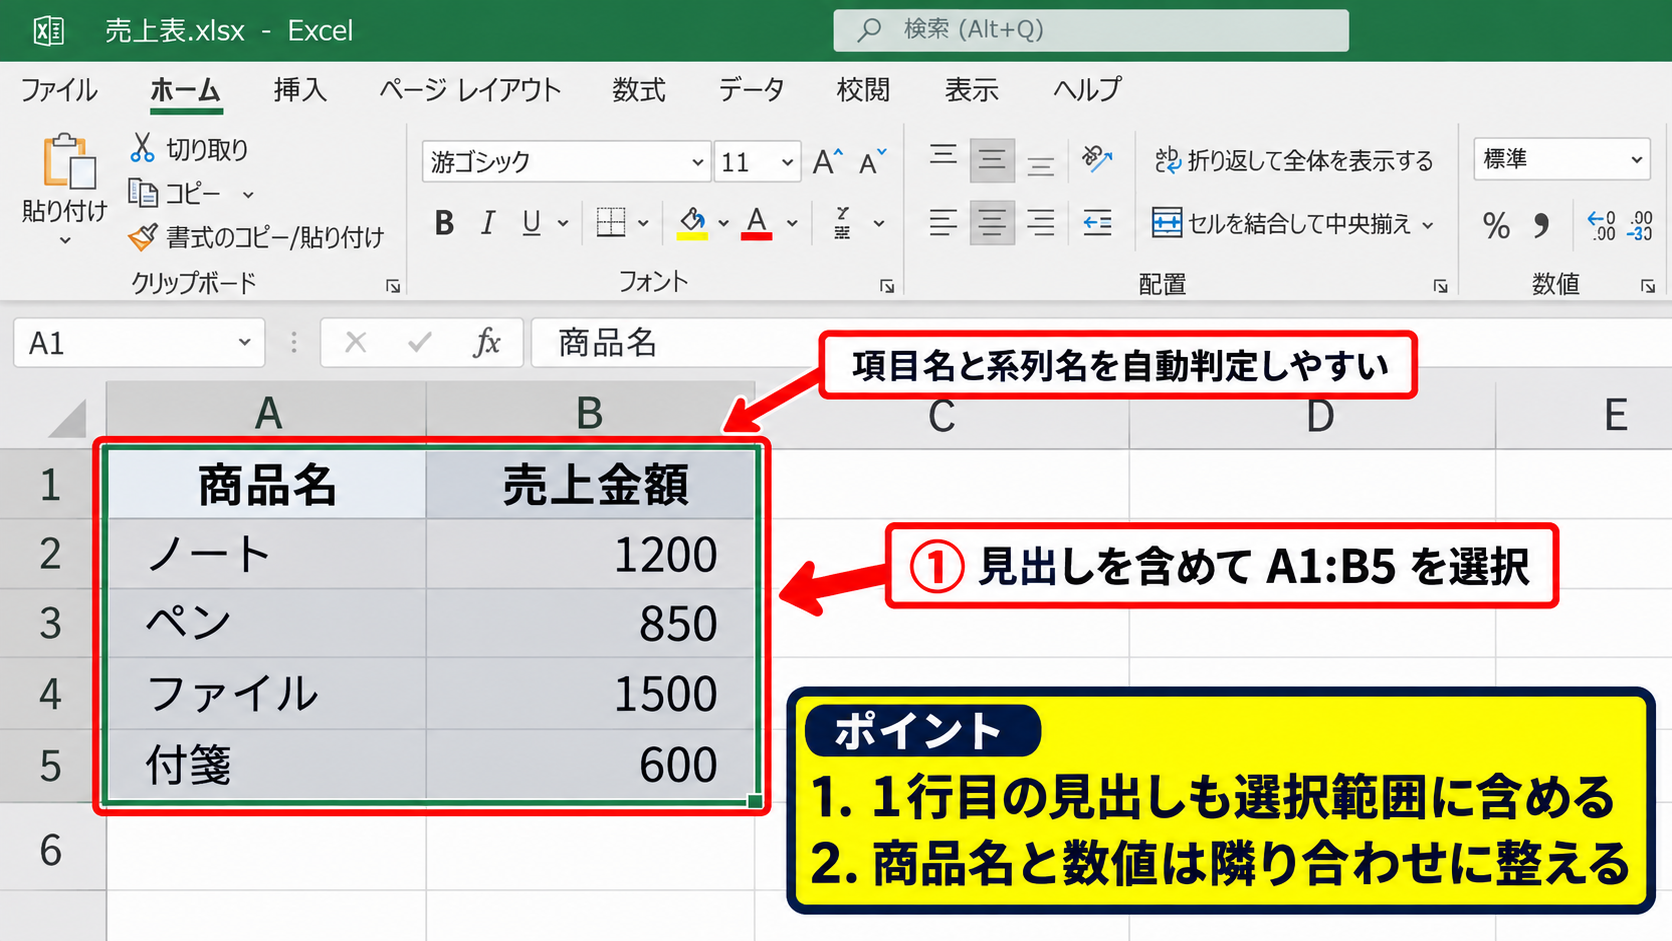
Task: Click the Cut scissors icon
Action: tap(142, 148)
